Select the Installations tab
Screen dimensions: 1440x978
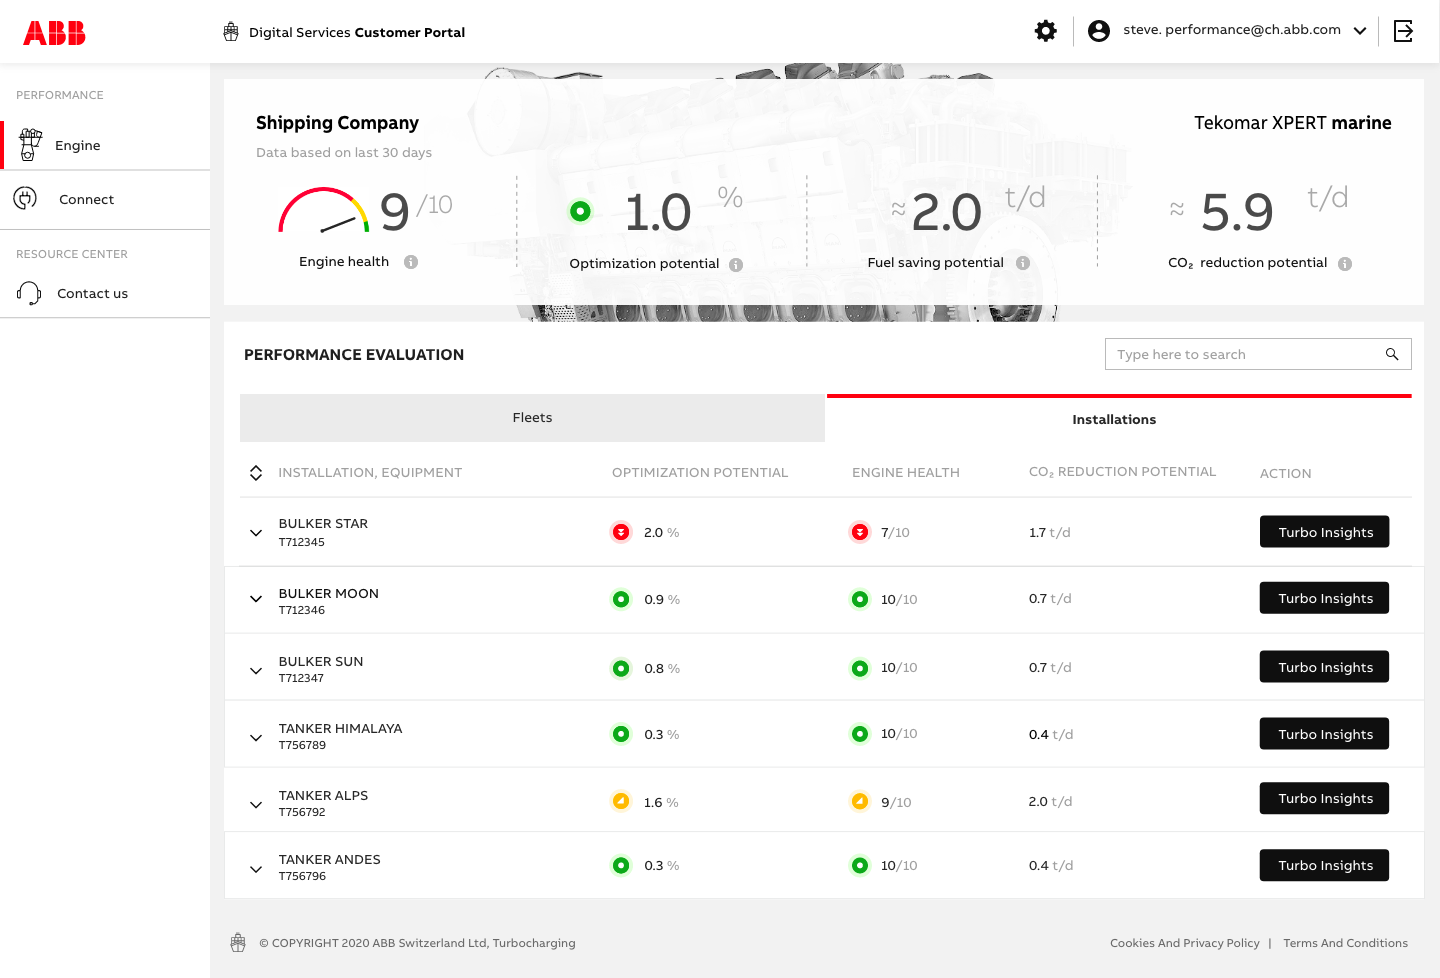coord(1114,420)
